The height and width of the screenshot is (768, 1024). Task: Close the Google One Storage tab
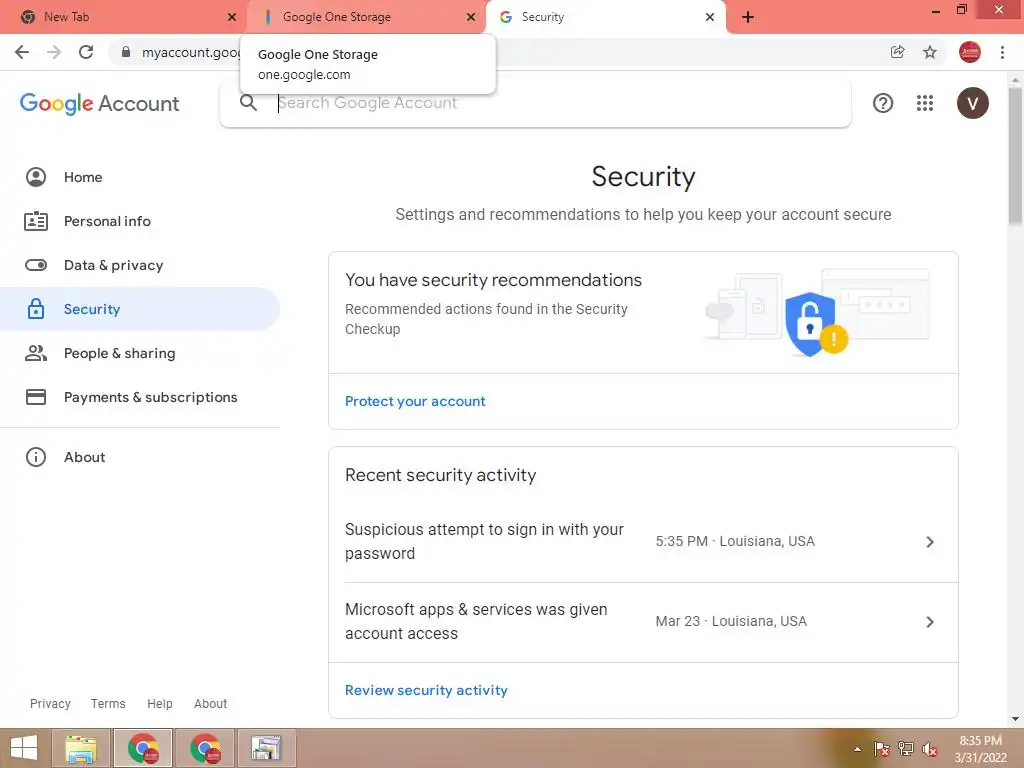point(471,17)
